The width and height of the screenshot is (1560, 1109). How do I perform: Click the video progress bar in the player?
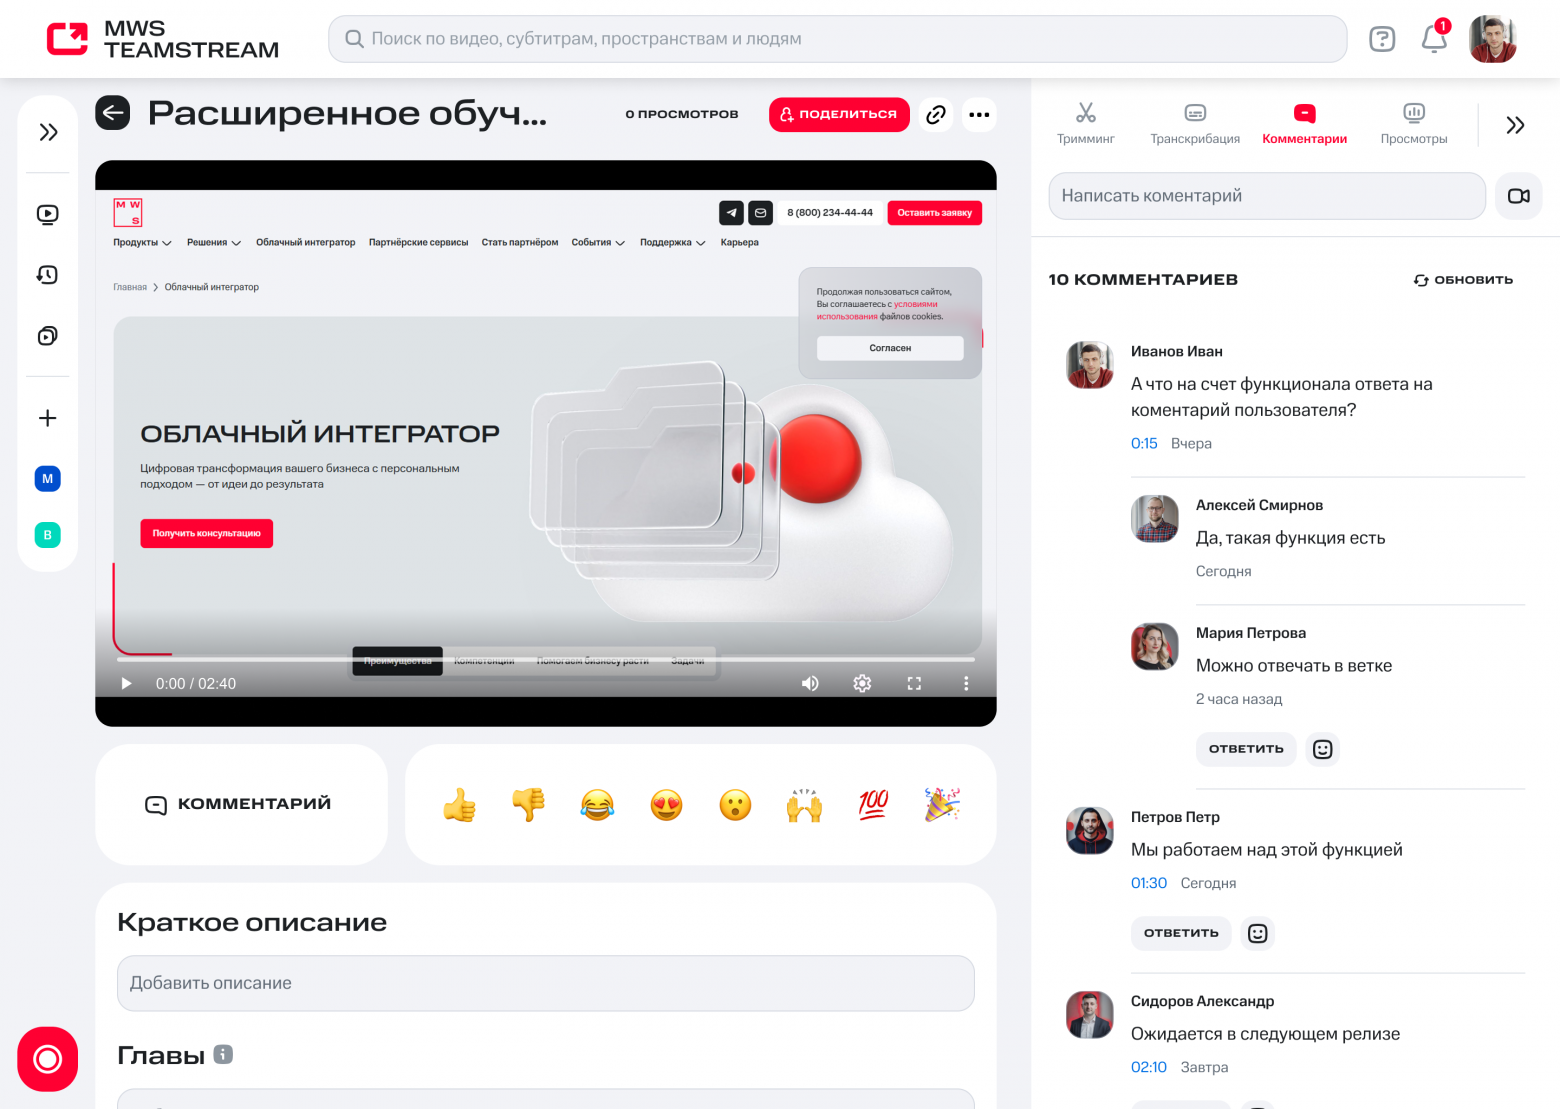[550, 659]
